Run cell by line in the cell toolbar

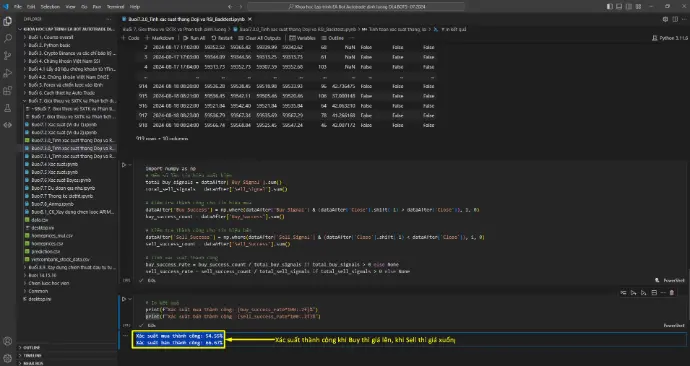[x=624, y=293]
